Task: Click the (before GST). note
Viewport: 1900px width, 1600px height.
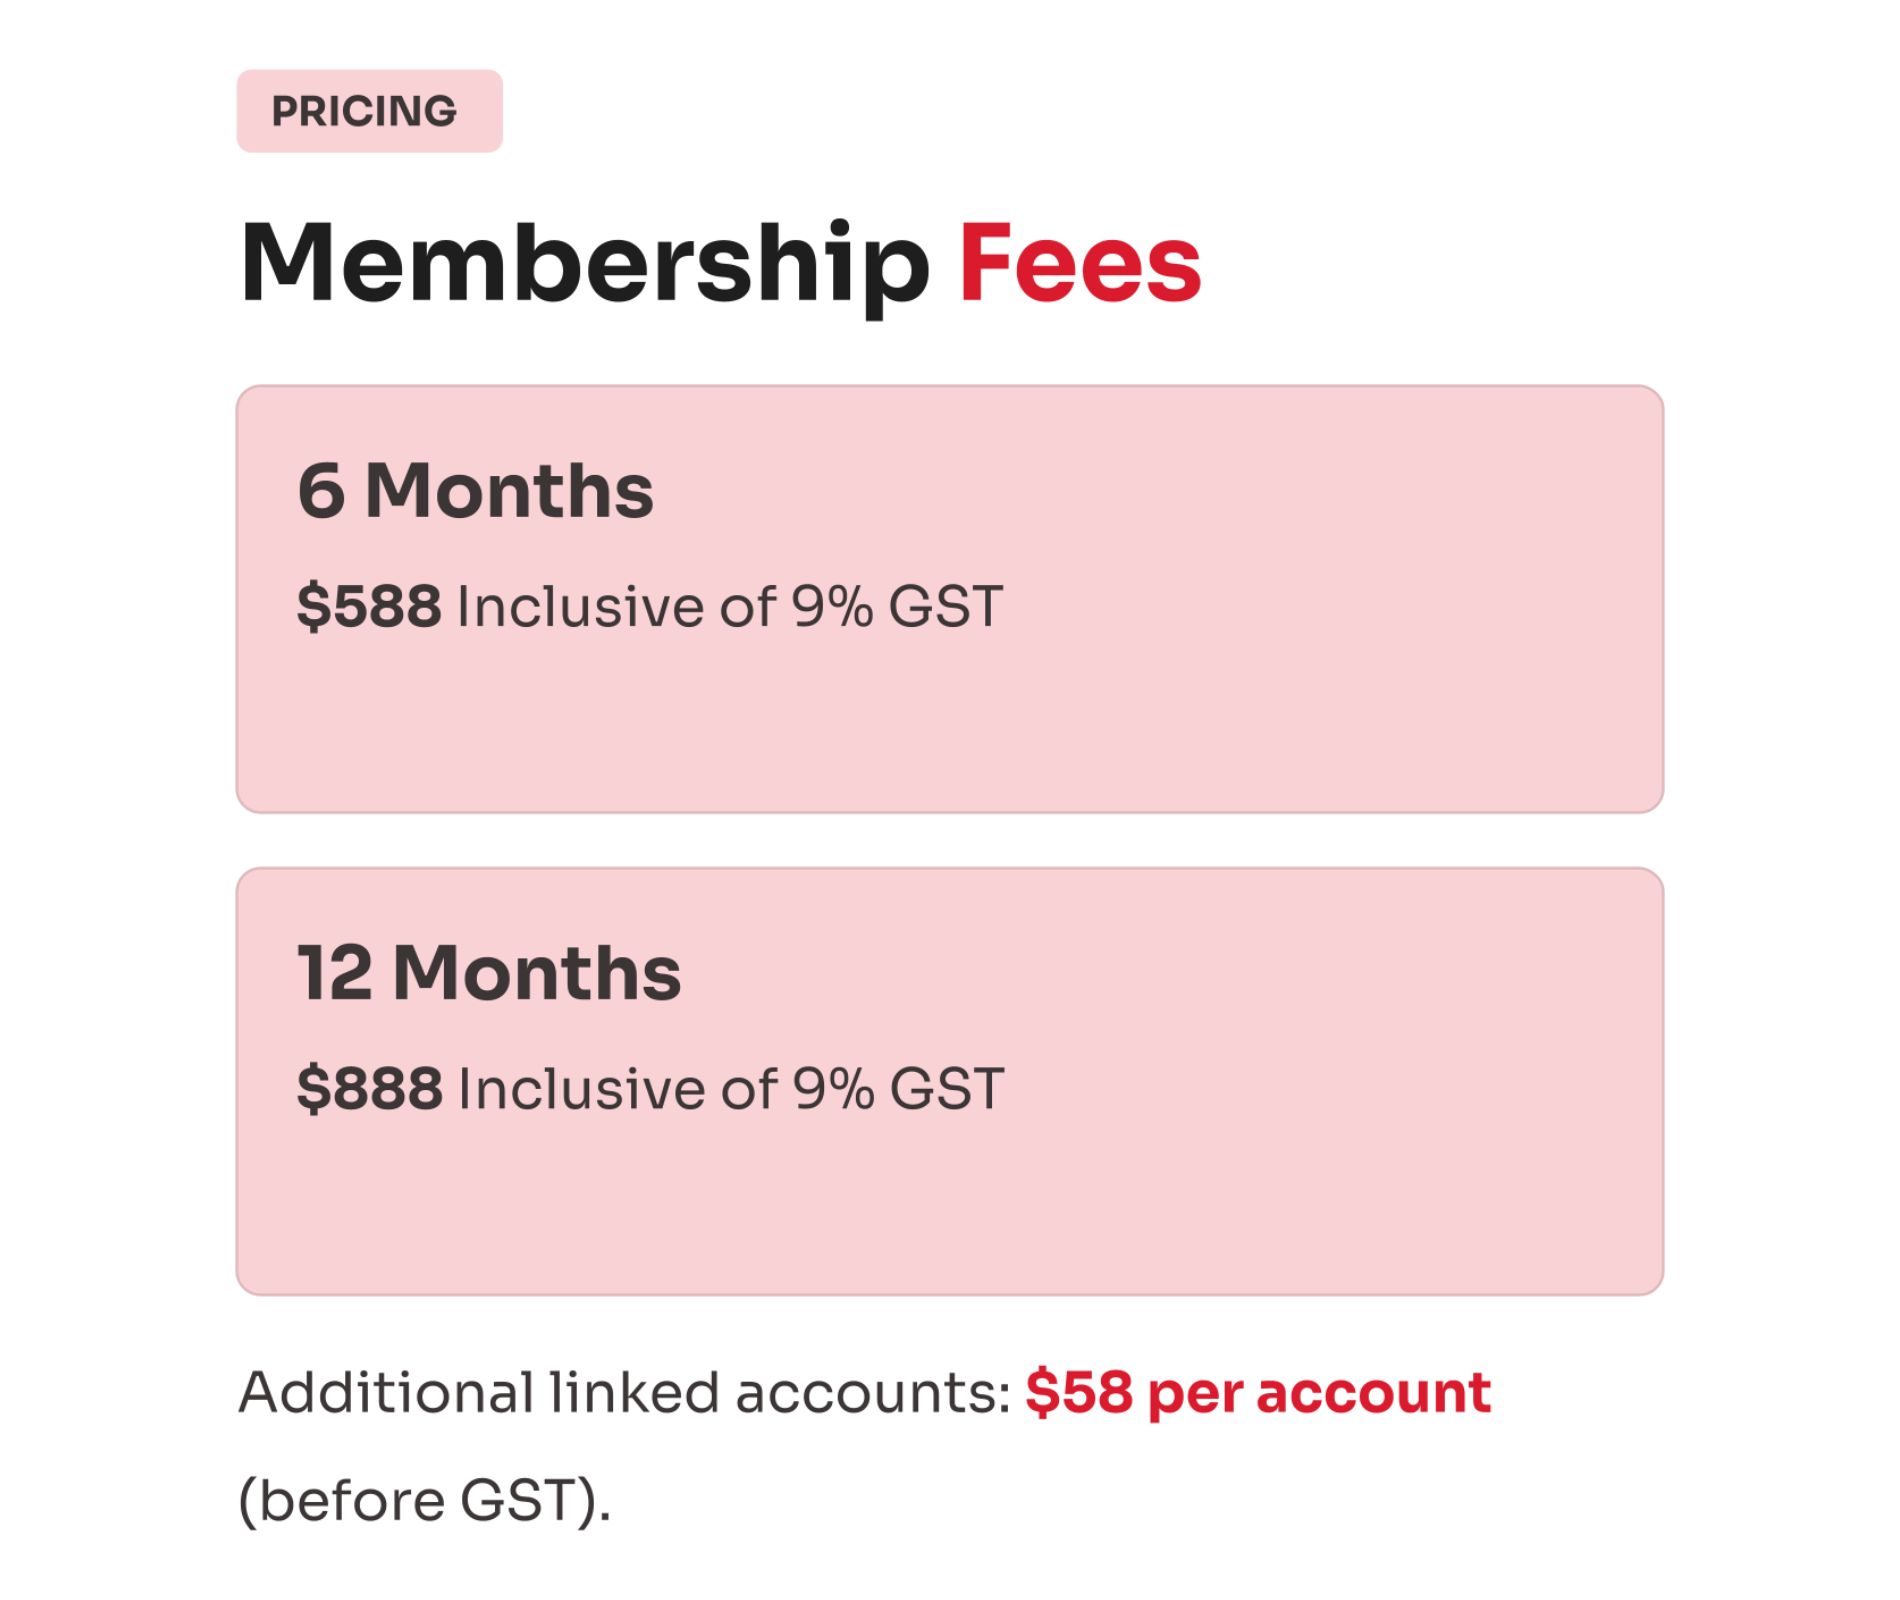Action: pyautogui.click(x=424, y=1500)
